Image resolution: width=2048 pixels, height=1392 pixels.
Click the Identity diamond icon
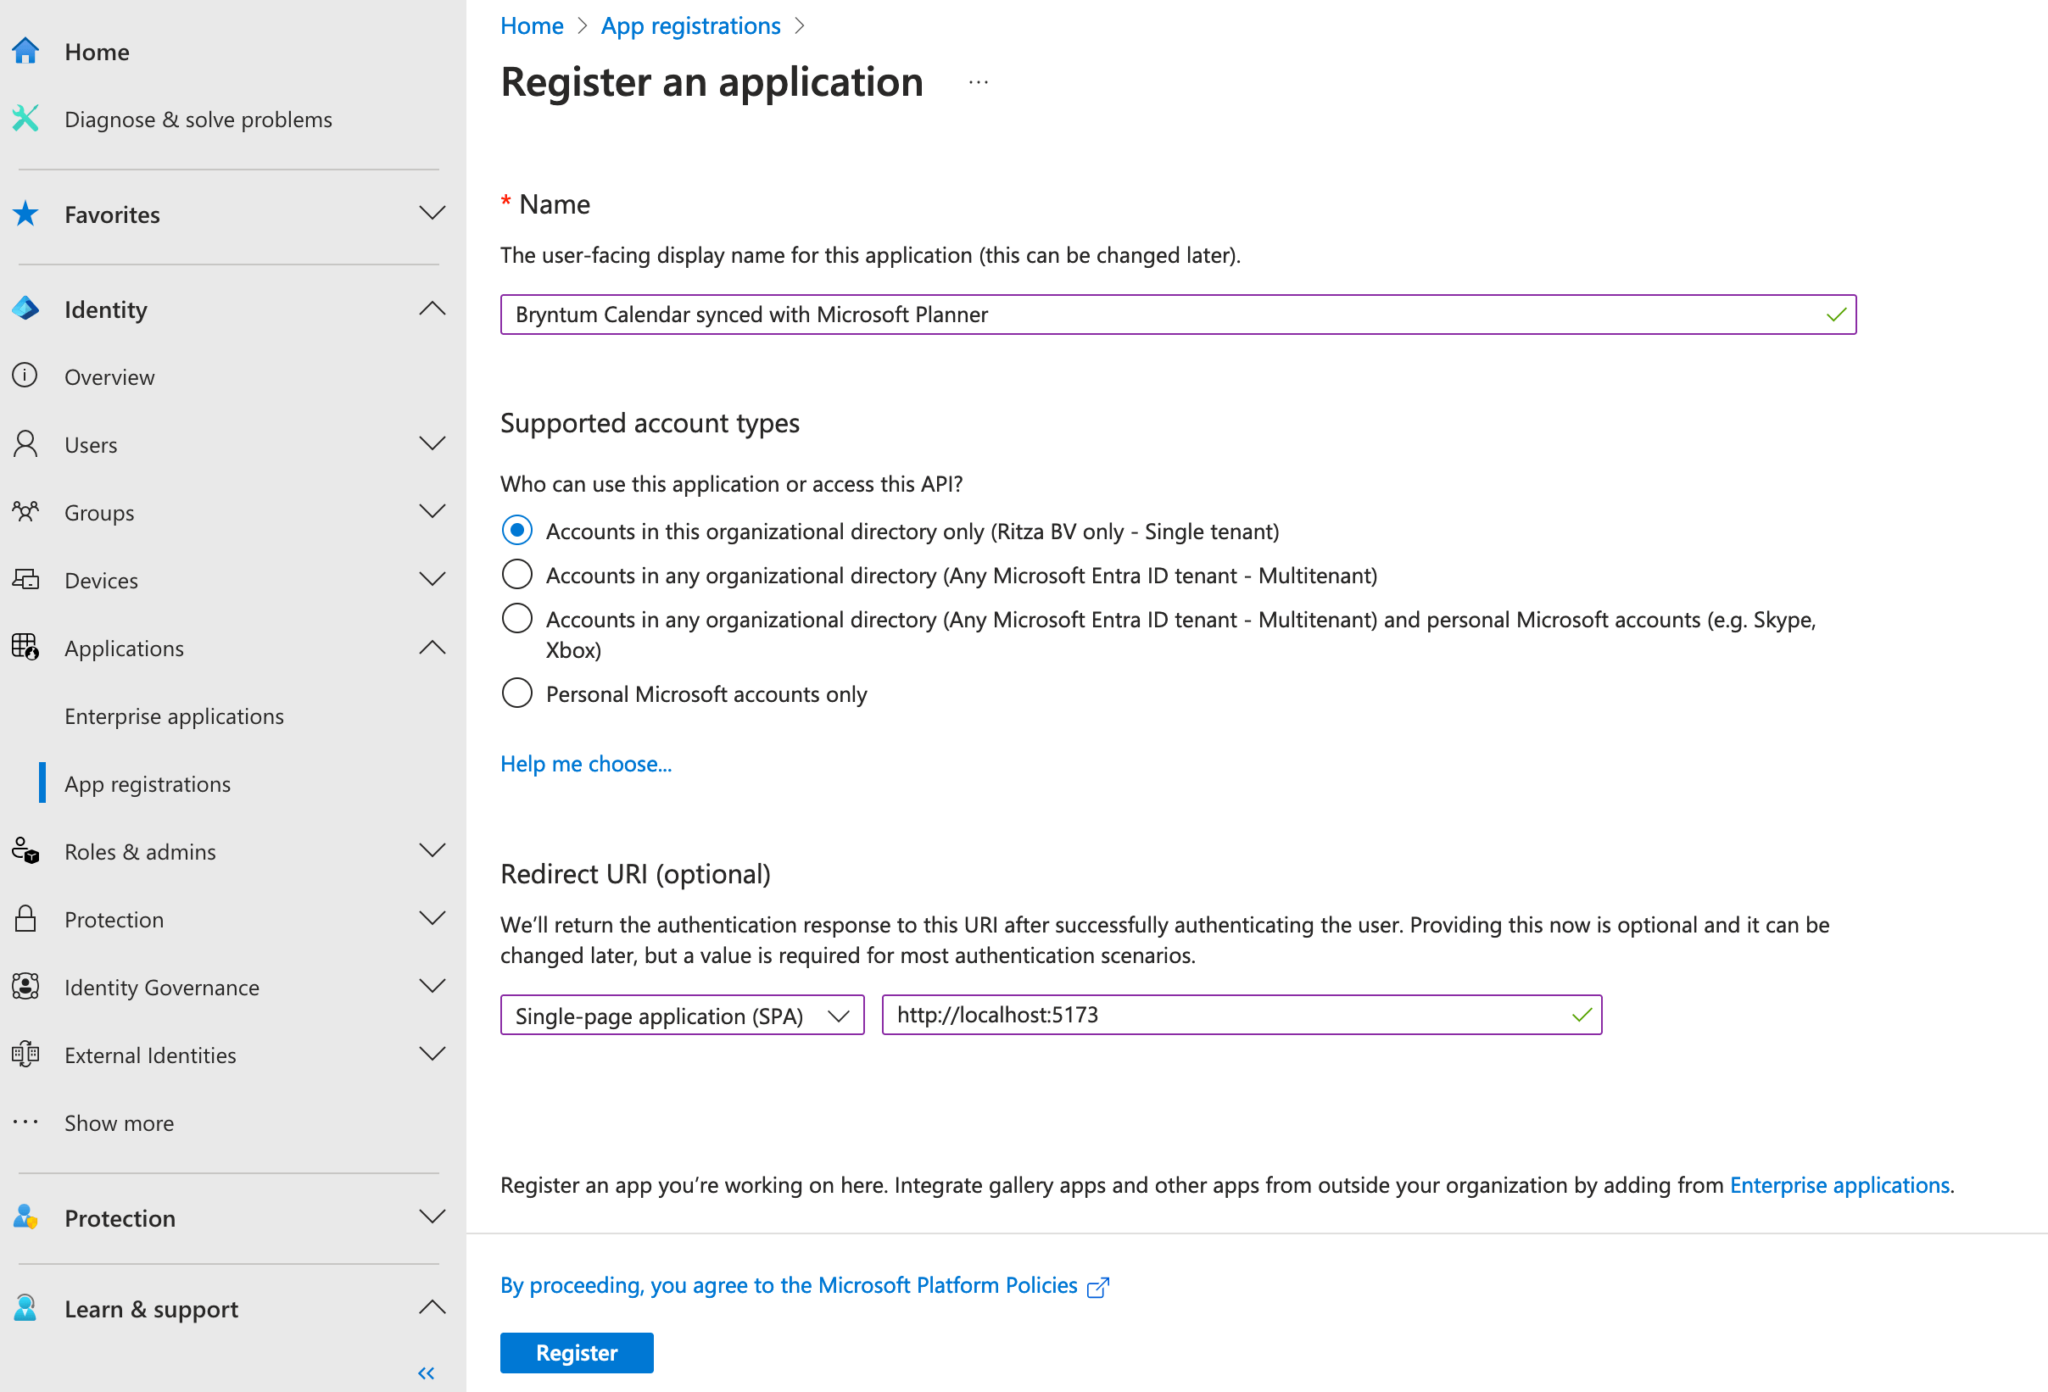point(25,309)
